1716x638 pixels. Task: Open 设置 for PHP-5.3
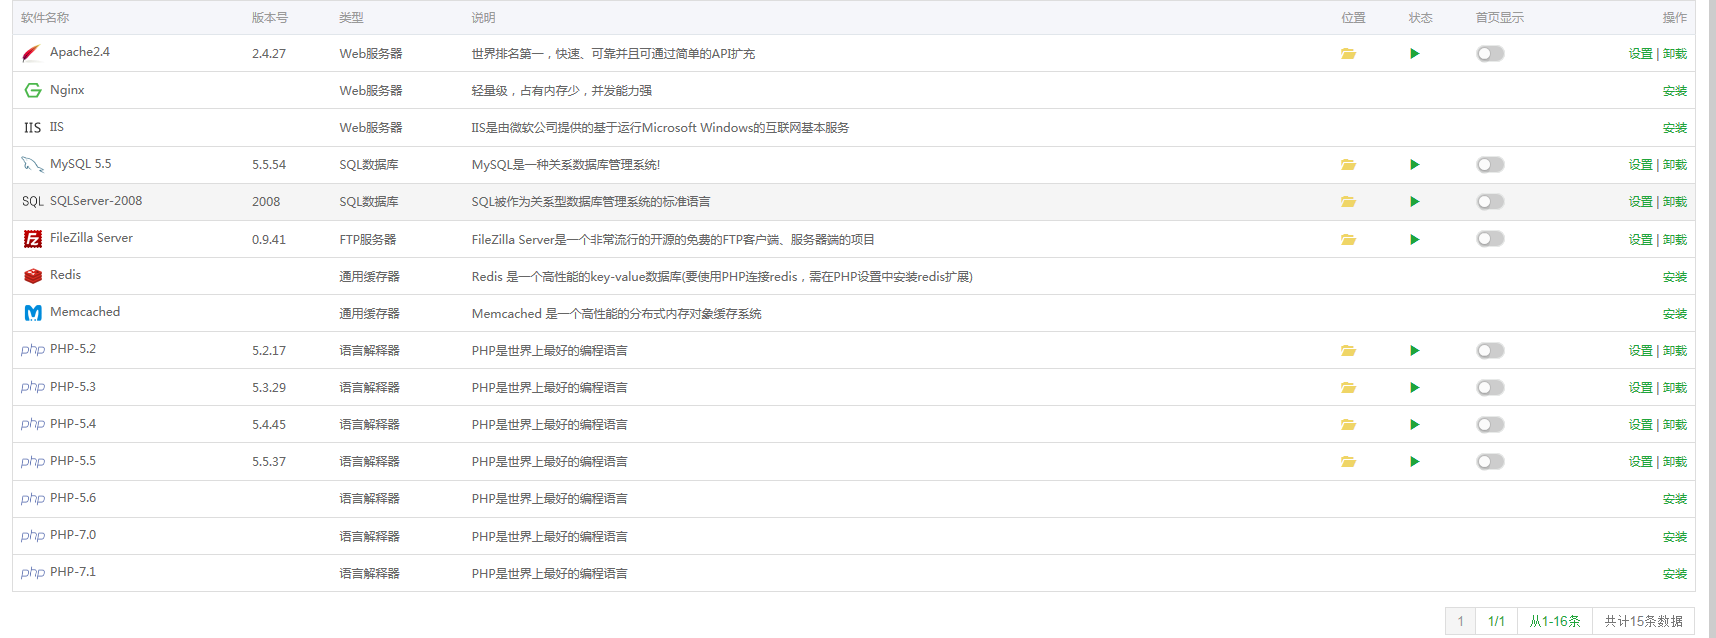coord(1640,388)
